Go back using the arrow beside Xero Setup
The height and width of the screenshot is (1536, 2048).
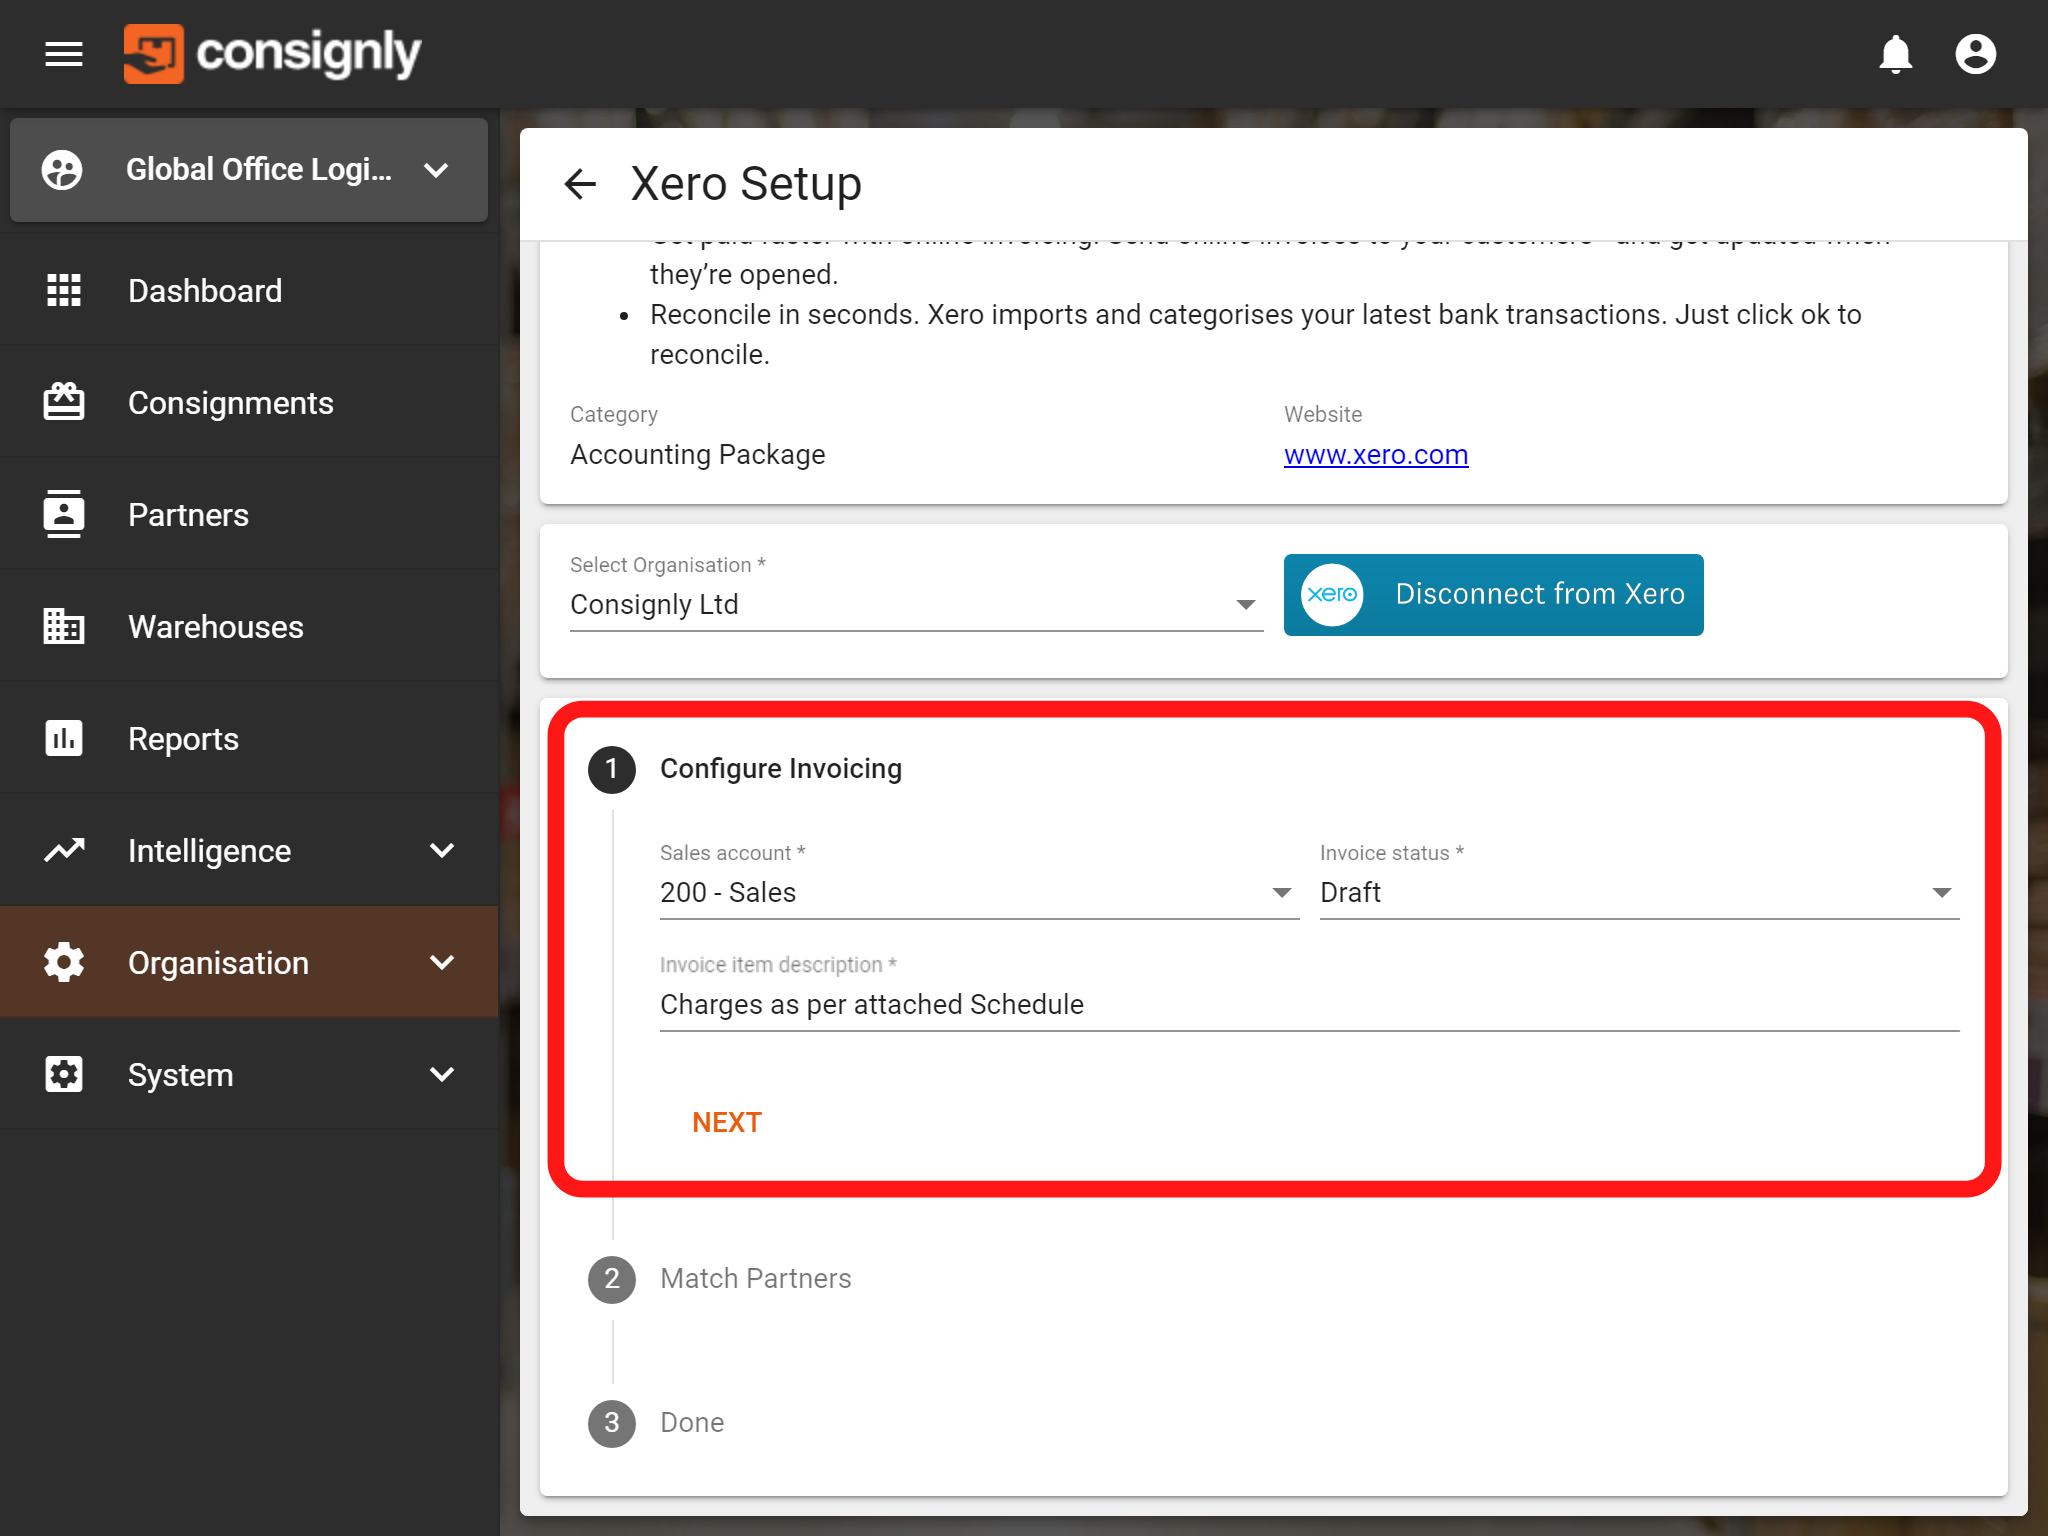click(580, 184)
